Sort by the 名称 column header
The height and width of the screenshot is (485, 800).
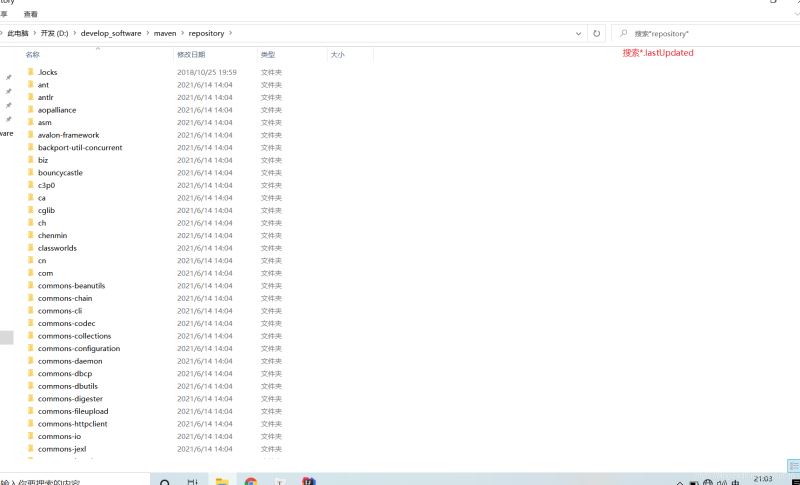coord(33,55)
